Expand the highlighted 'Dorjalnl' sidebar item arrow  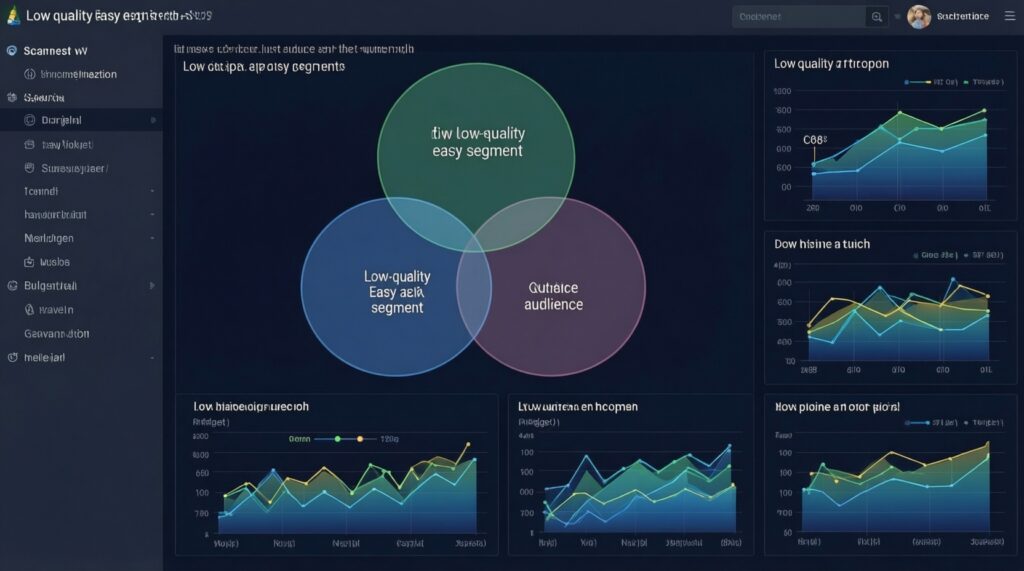pyautogui.click(x=153, y=120)
